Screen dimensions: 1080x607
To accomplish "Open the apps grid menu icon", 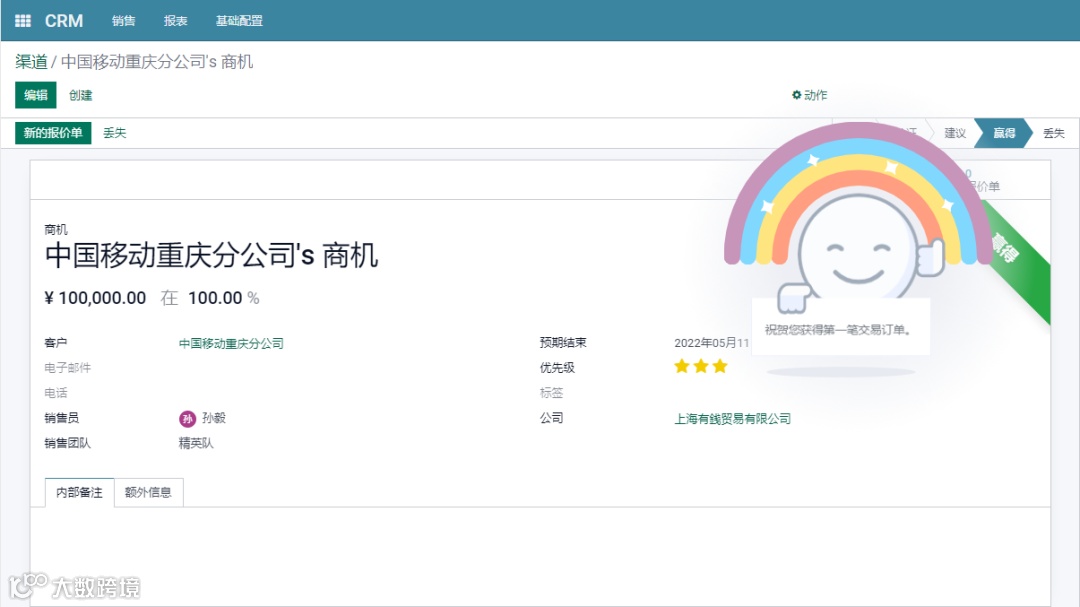I will click(x=23, y=21).
